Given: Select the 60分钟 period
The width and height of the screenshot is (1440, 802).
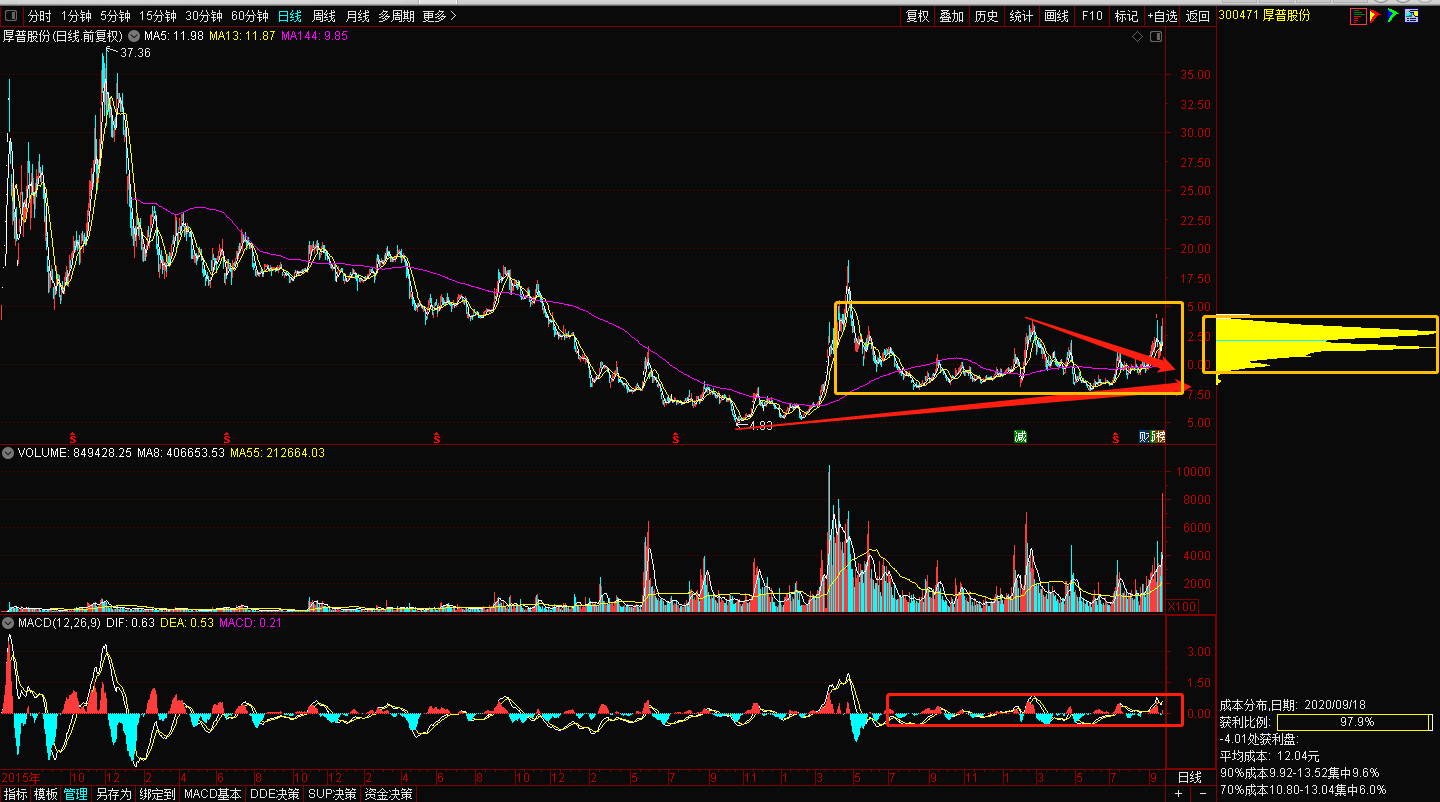Looking at the screenshot, I should 249,16.
